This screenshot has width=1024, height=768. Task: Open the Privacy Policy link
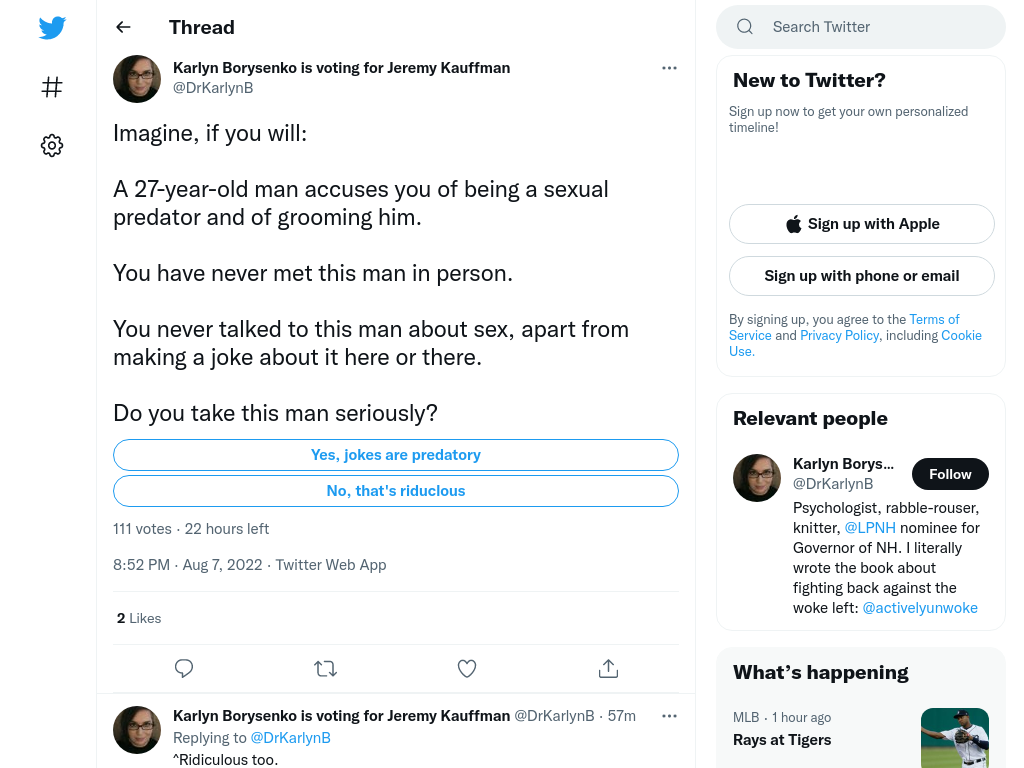pyautogui.click(x=840, y=336)
